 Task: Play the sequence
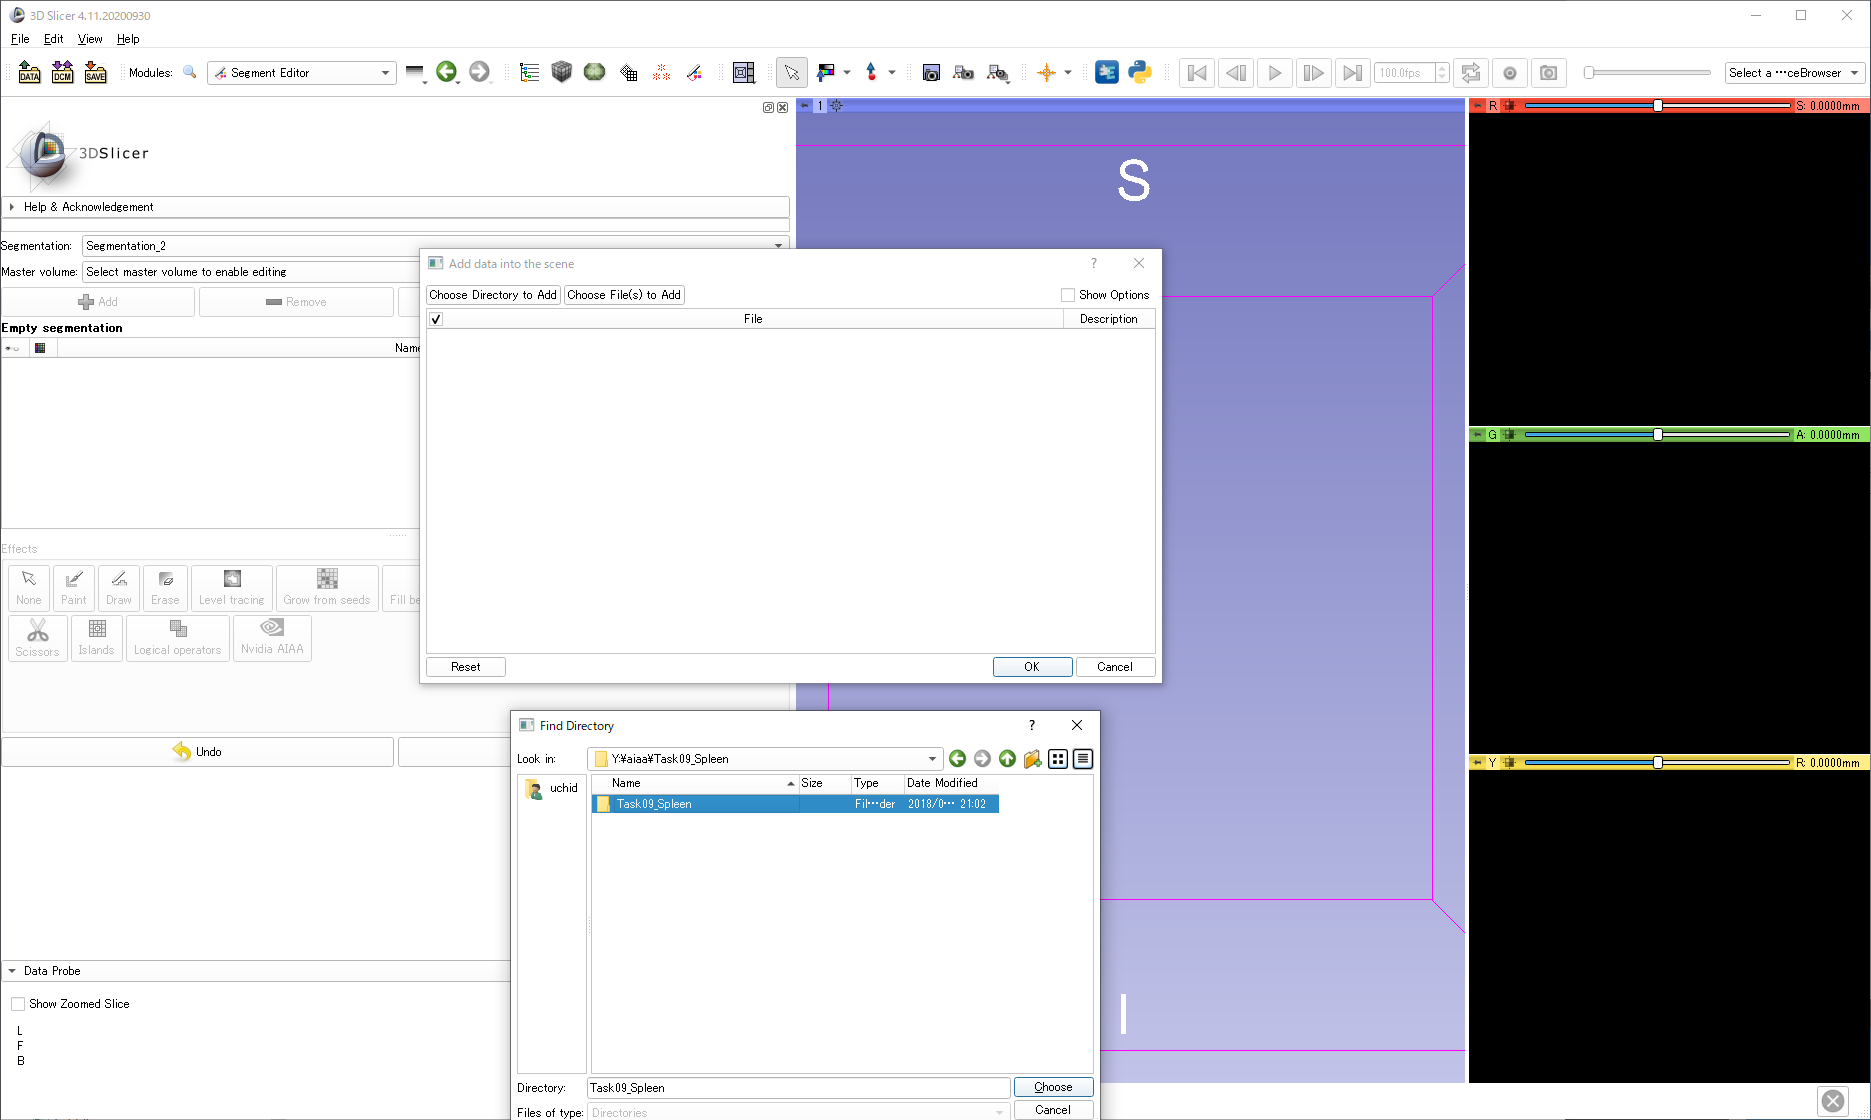(x=1274, y=72)
